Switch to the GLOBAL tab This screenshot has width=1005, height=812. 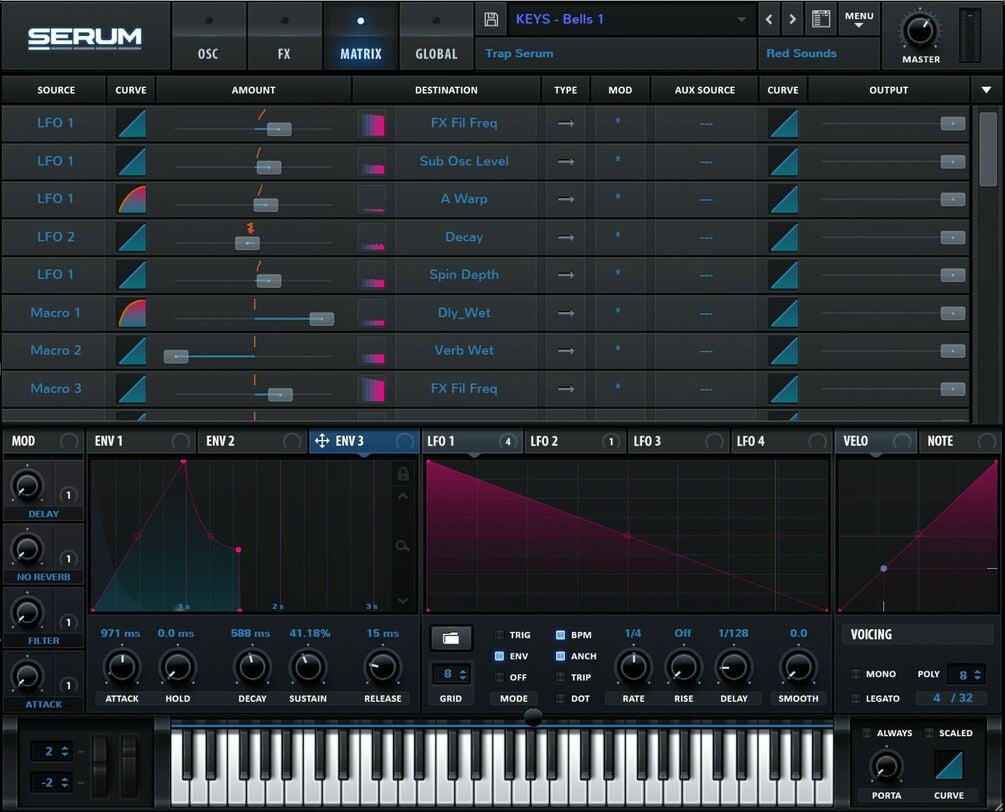click(x=436, y=38)
